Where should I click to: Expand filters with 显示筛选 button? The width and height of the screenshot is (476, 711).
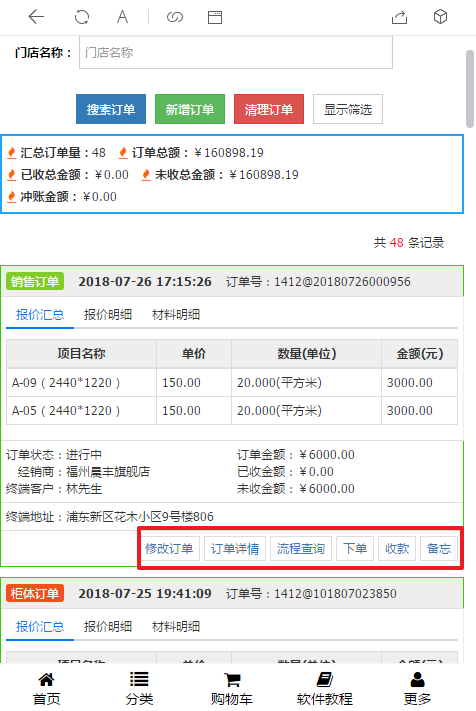(x=348, y=109)
